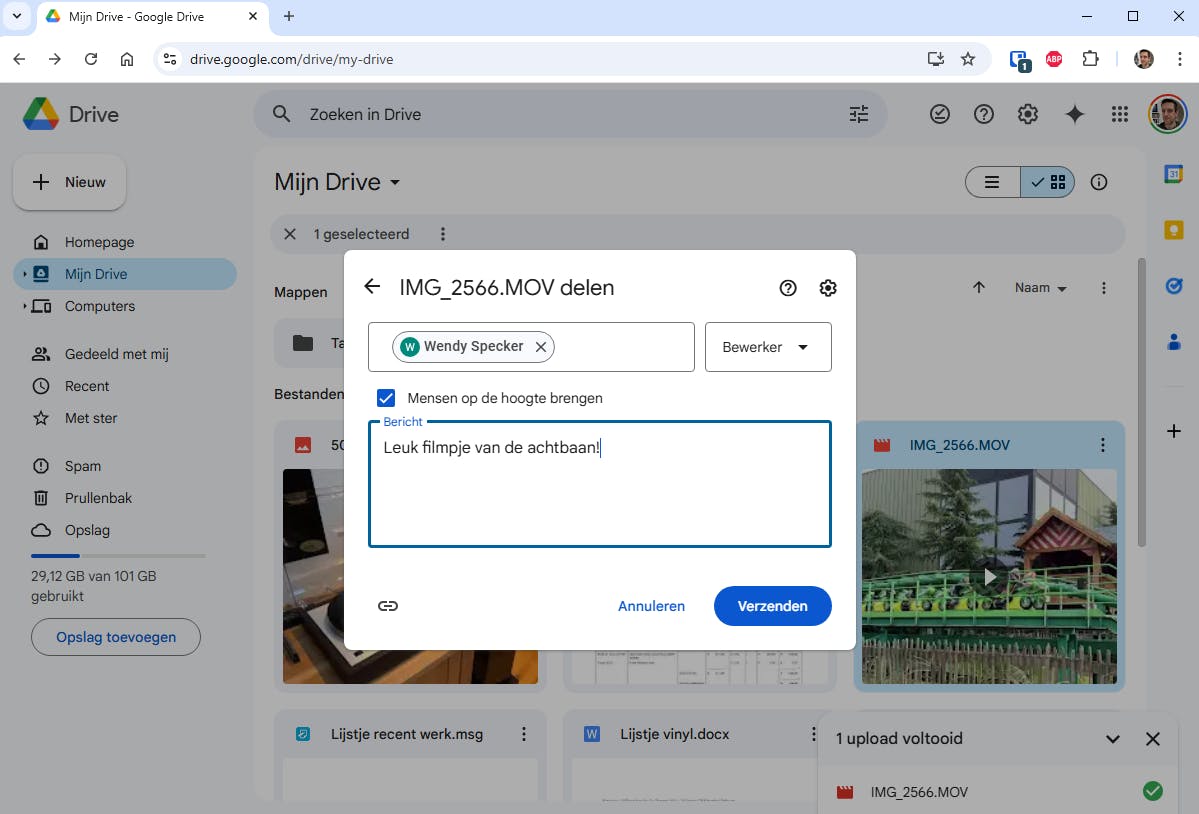Collapse the upload voltooid panel
Viewport: 1199px width, 814px height.
(x=1113, y=739)
